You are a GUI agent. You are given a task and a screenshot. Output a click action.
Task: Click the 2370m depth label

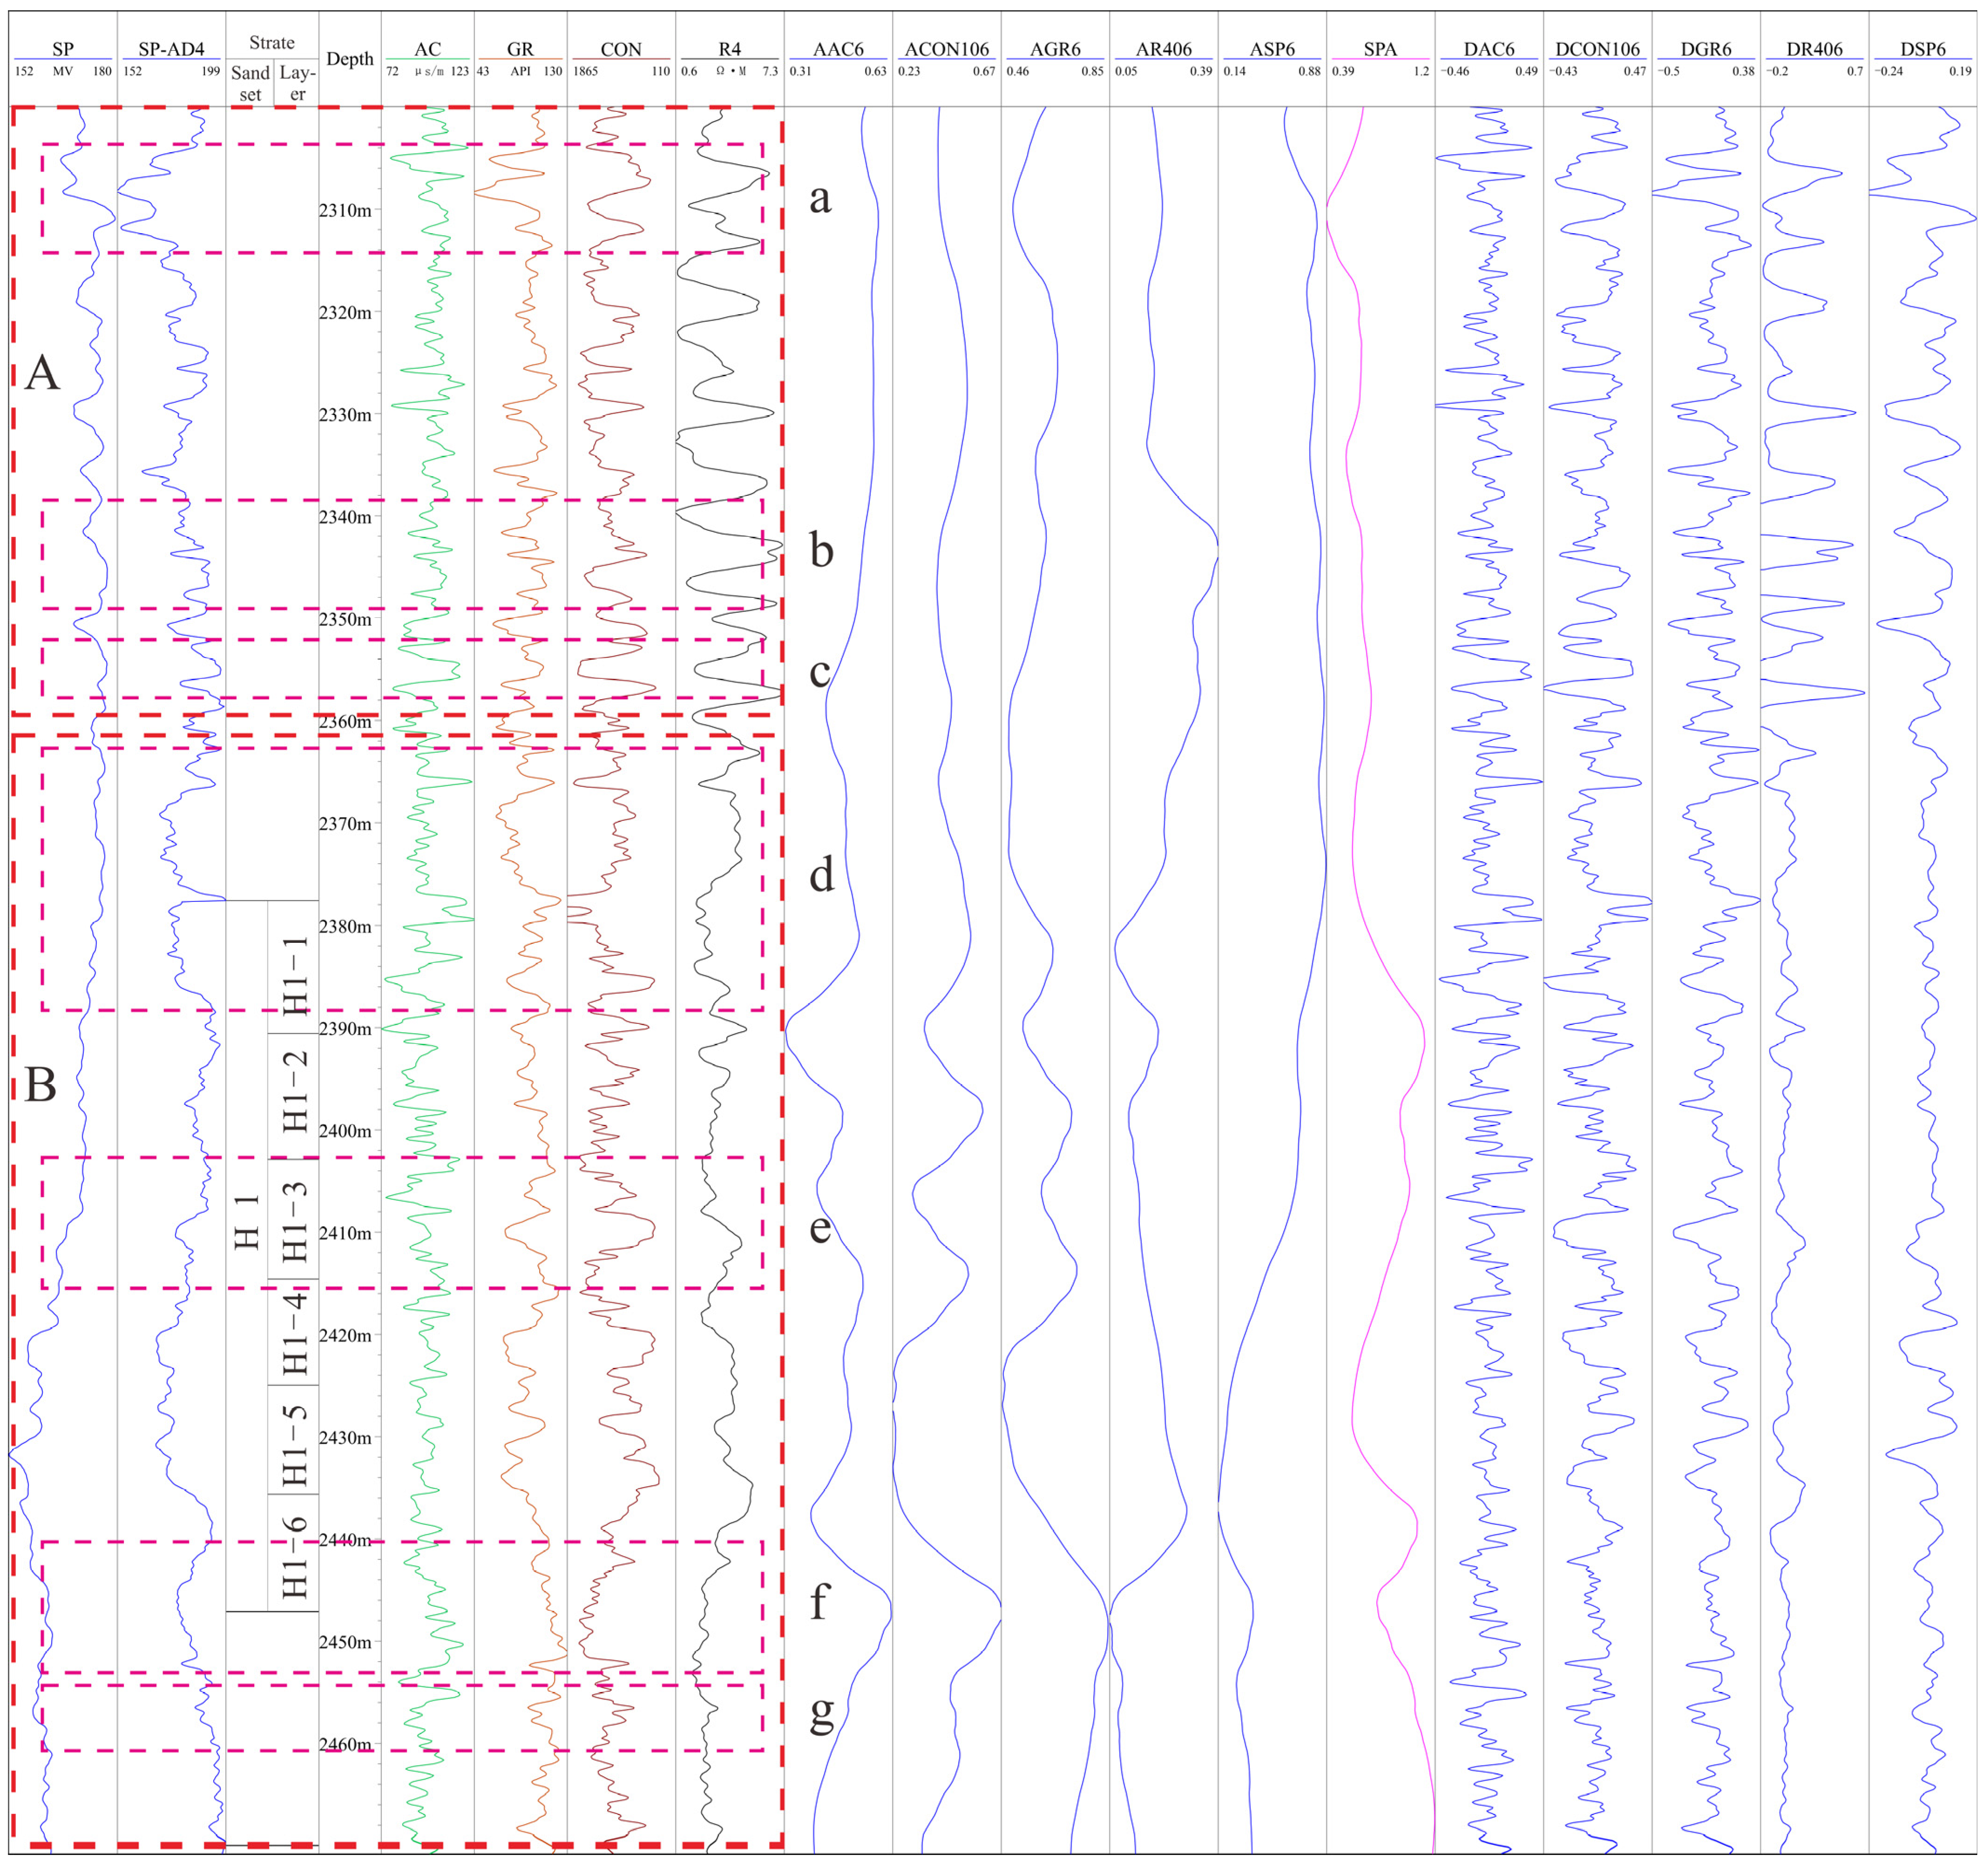pos(345,824)
